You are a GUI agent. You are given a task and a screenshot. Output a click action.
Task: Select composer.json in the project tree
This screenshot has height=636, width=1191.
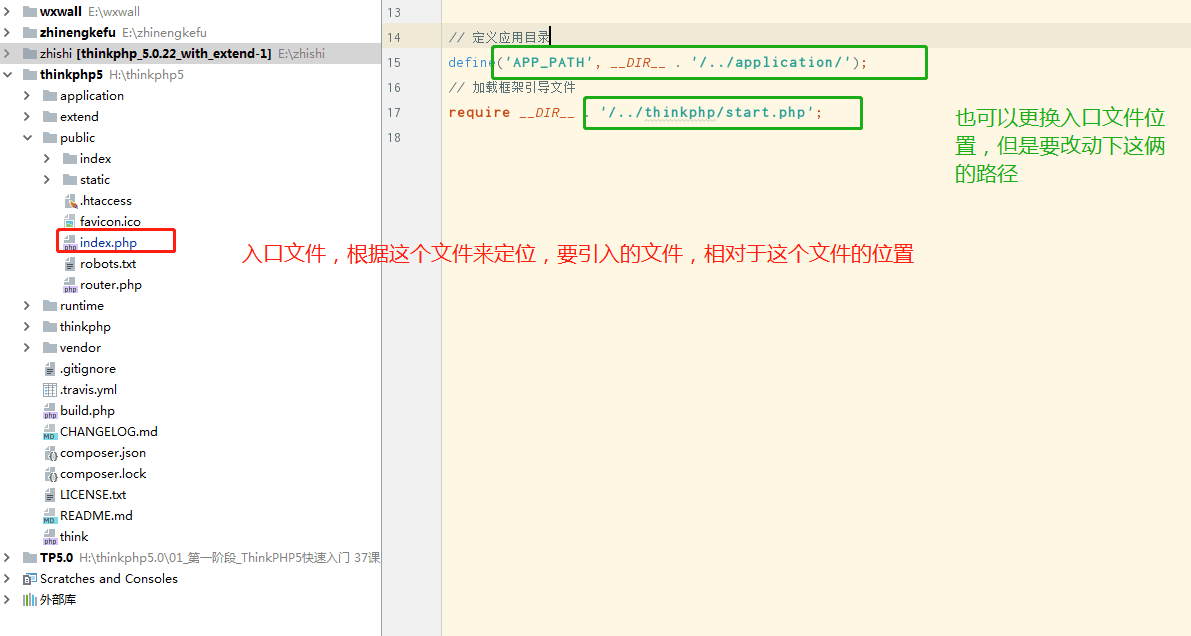click(x=103, y=453)
